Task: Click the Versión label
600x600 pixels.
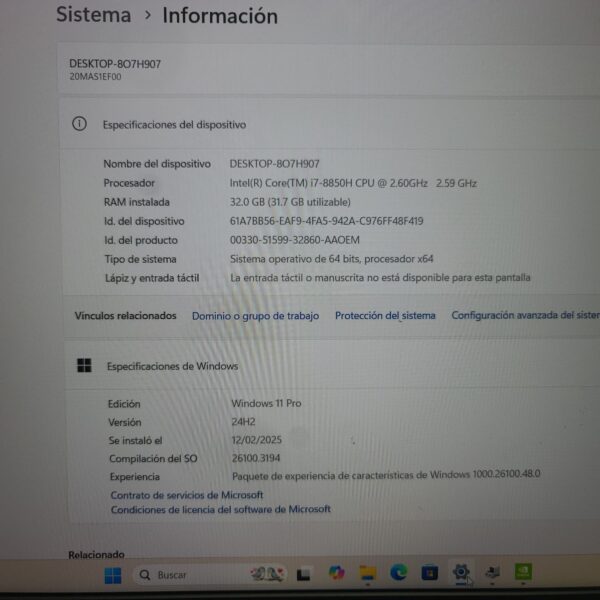Action: (x=125, y=422)
